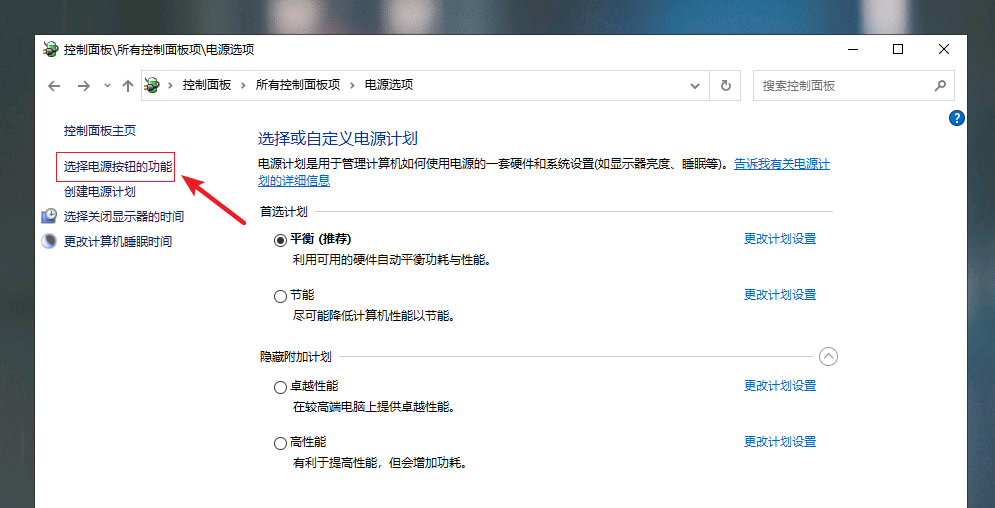Click the power icon in address bar
This screenshot has width=995, height=508.
point(153,85)
